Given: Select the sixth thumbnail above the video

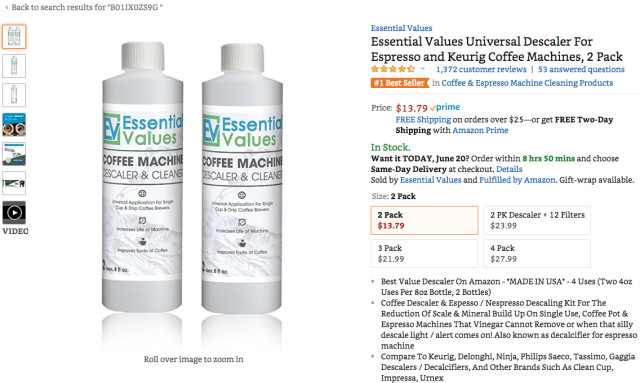Looking at the screenshot, I should point(14,183).
